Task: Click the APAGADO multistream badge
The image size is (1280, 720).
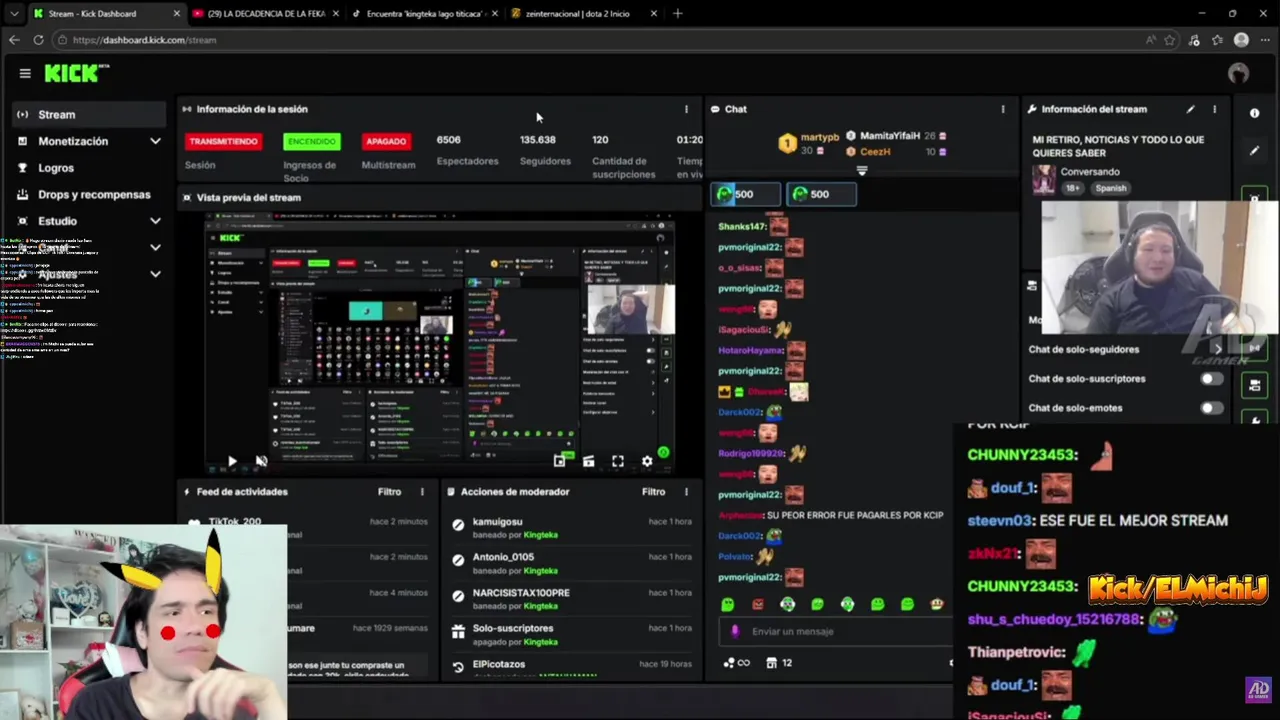Action: [386, 141]
